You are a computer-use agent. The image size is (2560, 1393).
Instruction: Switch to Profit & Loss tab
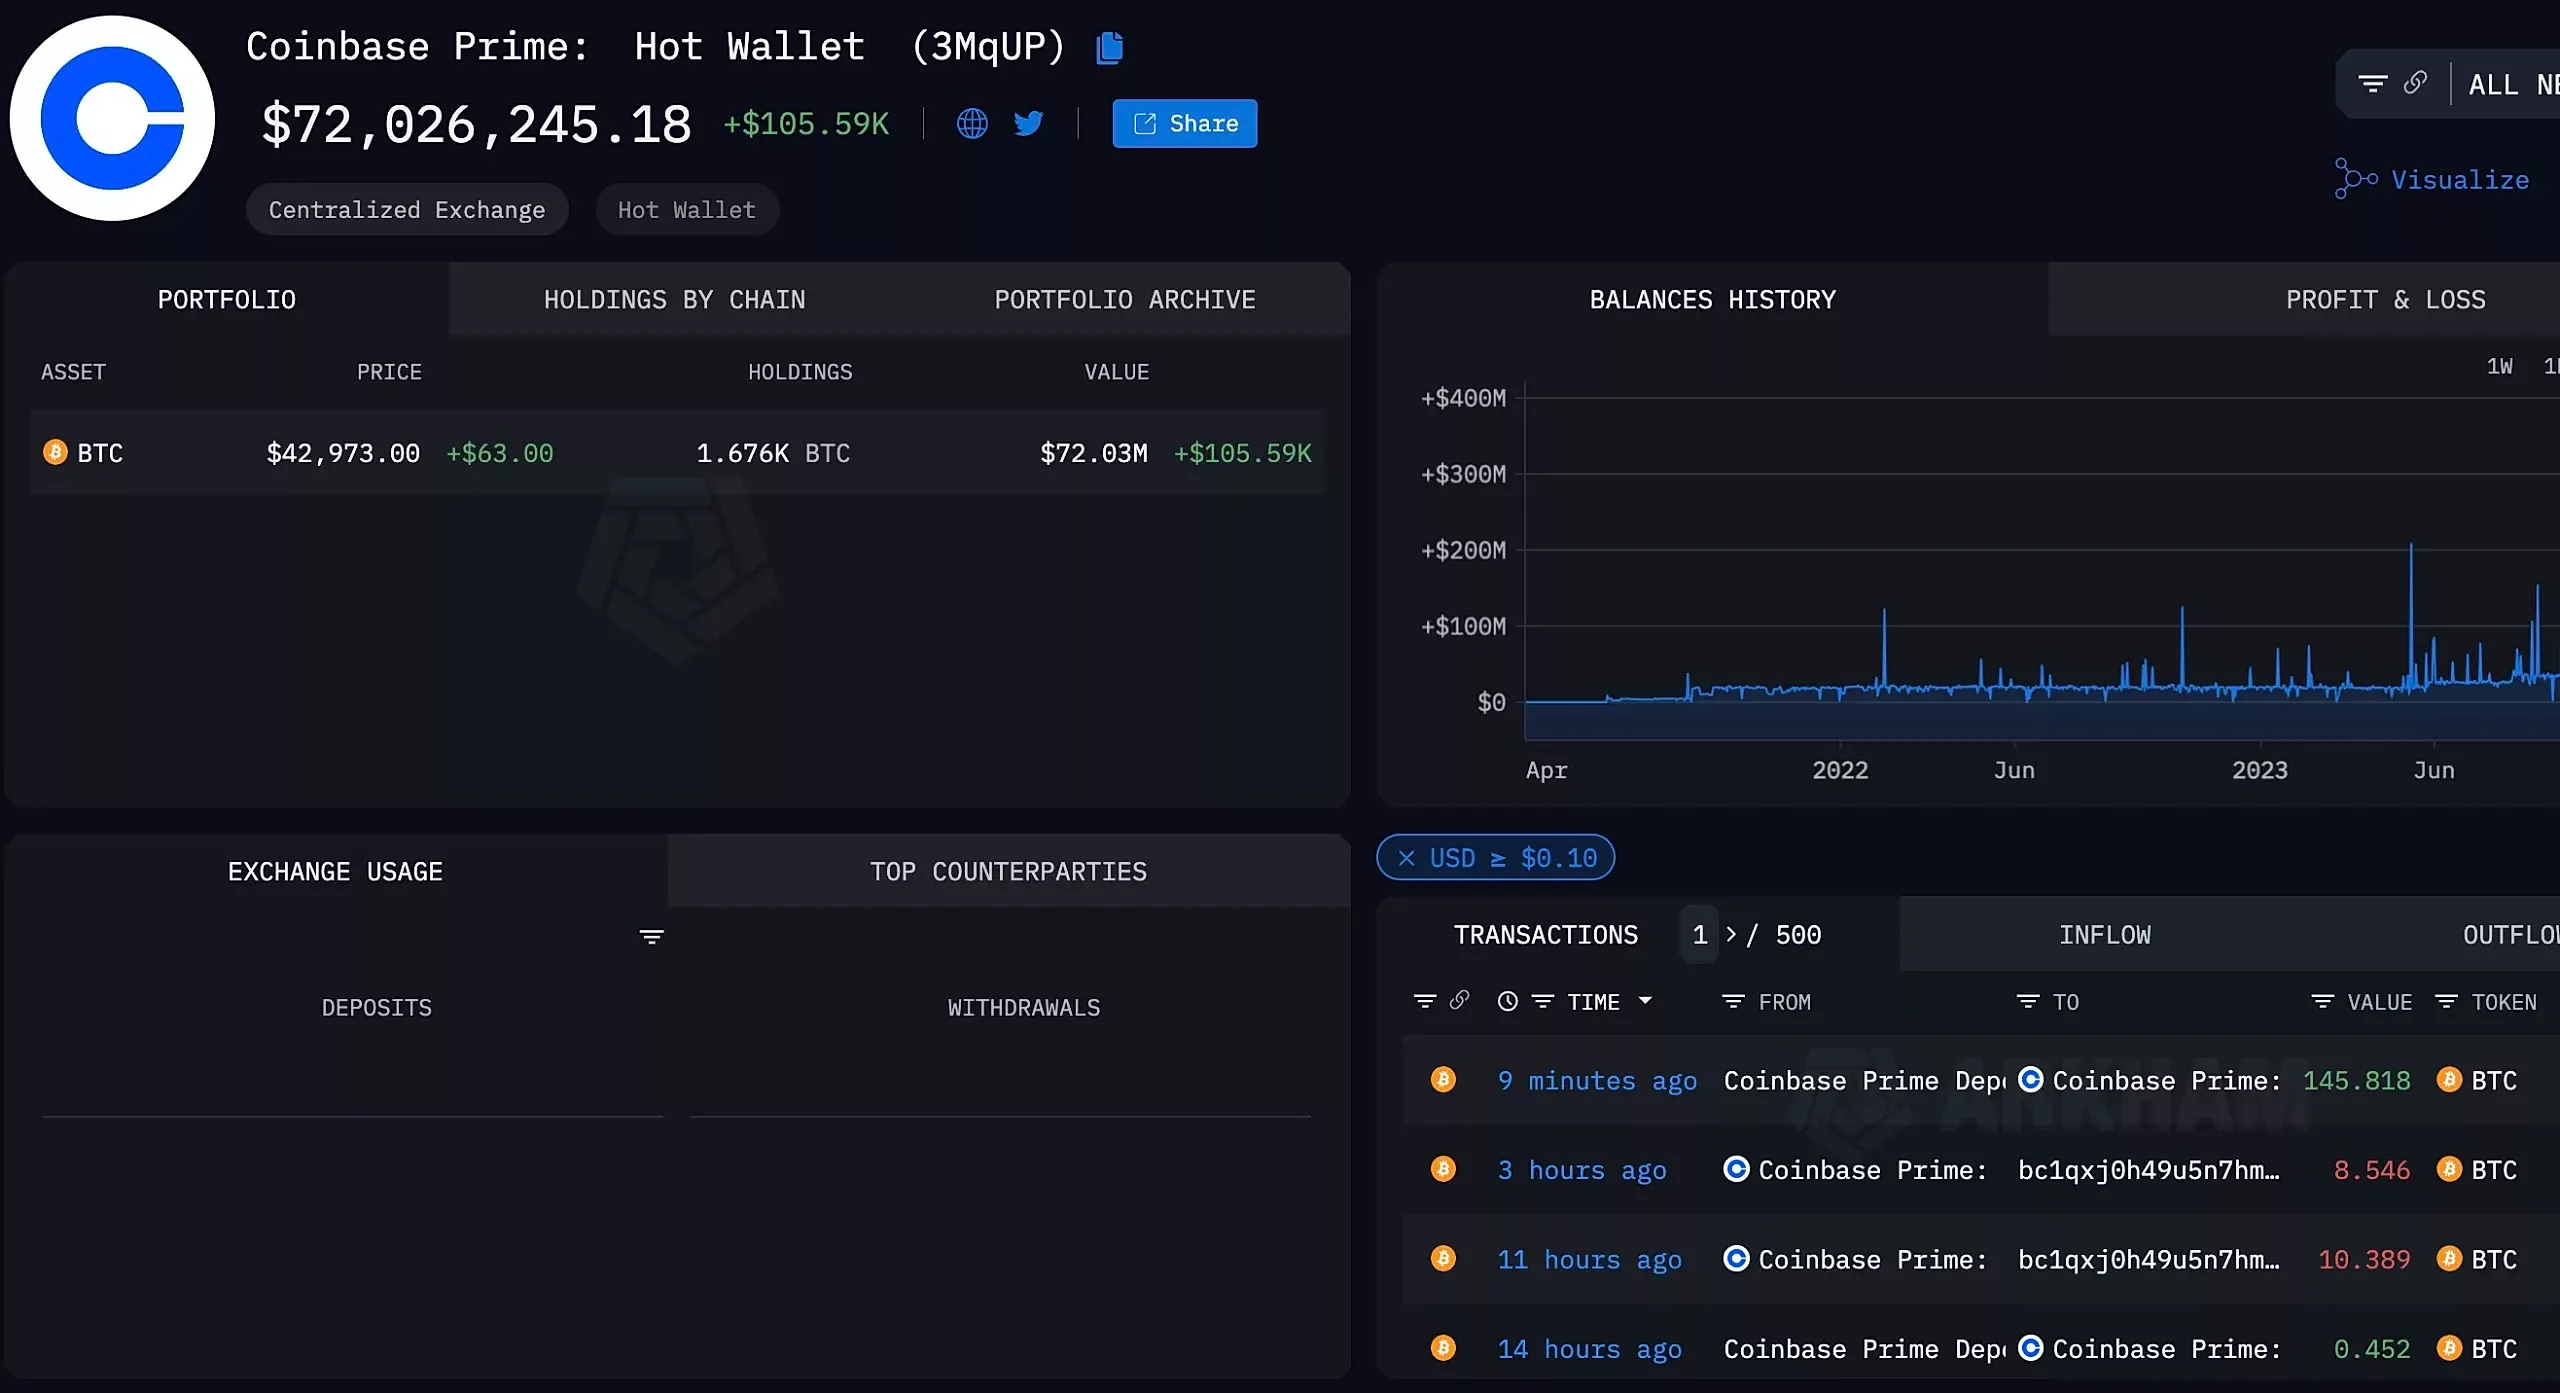2385,299
